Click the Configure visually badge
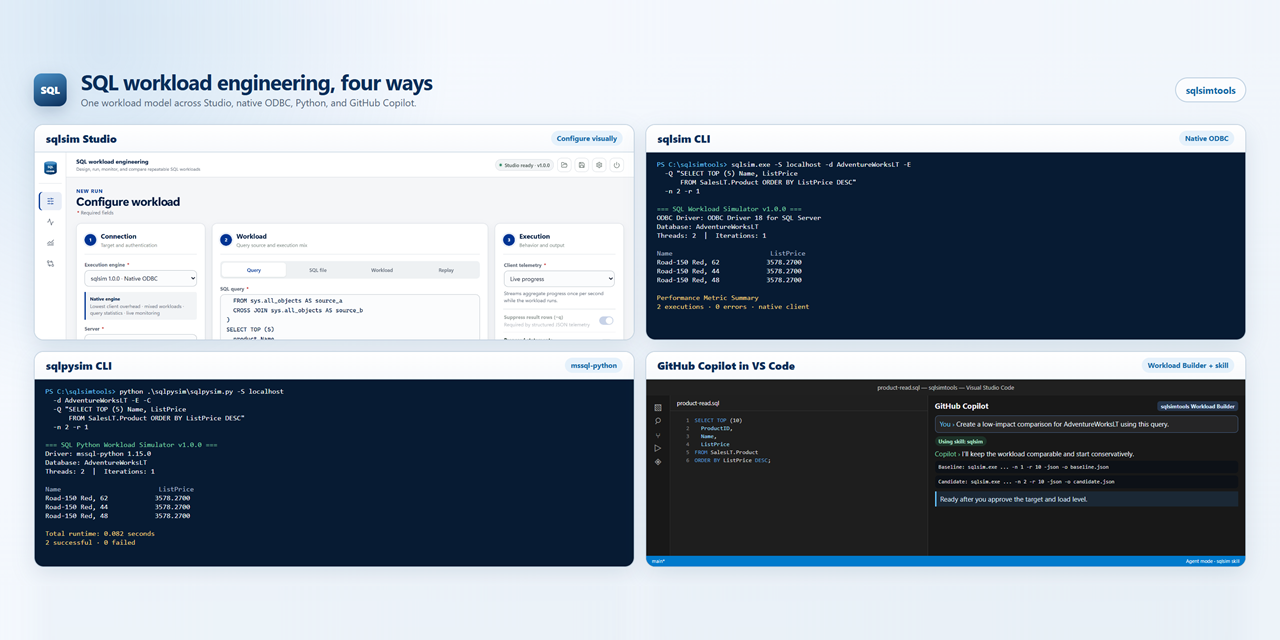Screen dimensions: 1280x640 [587, 139]
